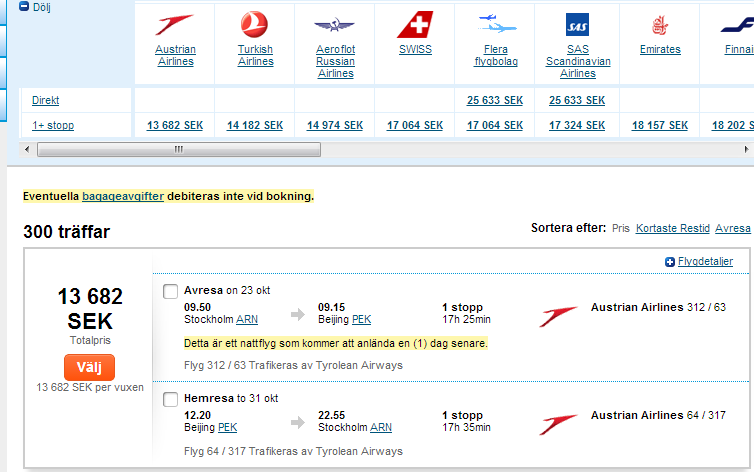Click the Aeroflot Russian Airlines logo
The image size is (754, 472).
coord(335,25)
